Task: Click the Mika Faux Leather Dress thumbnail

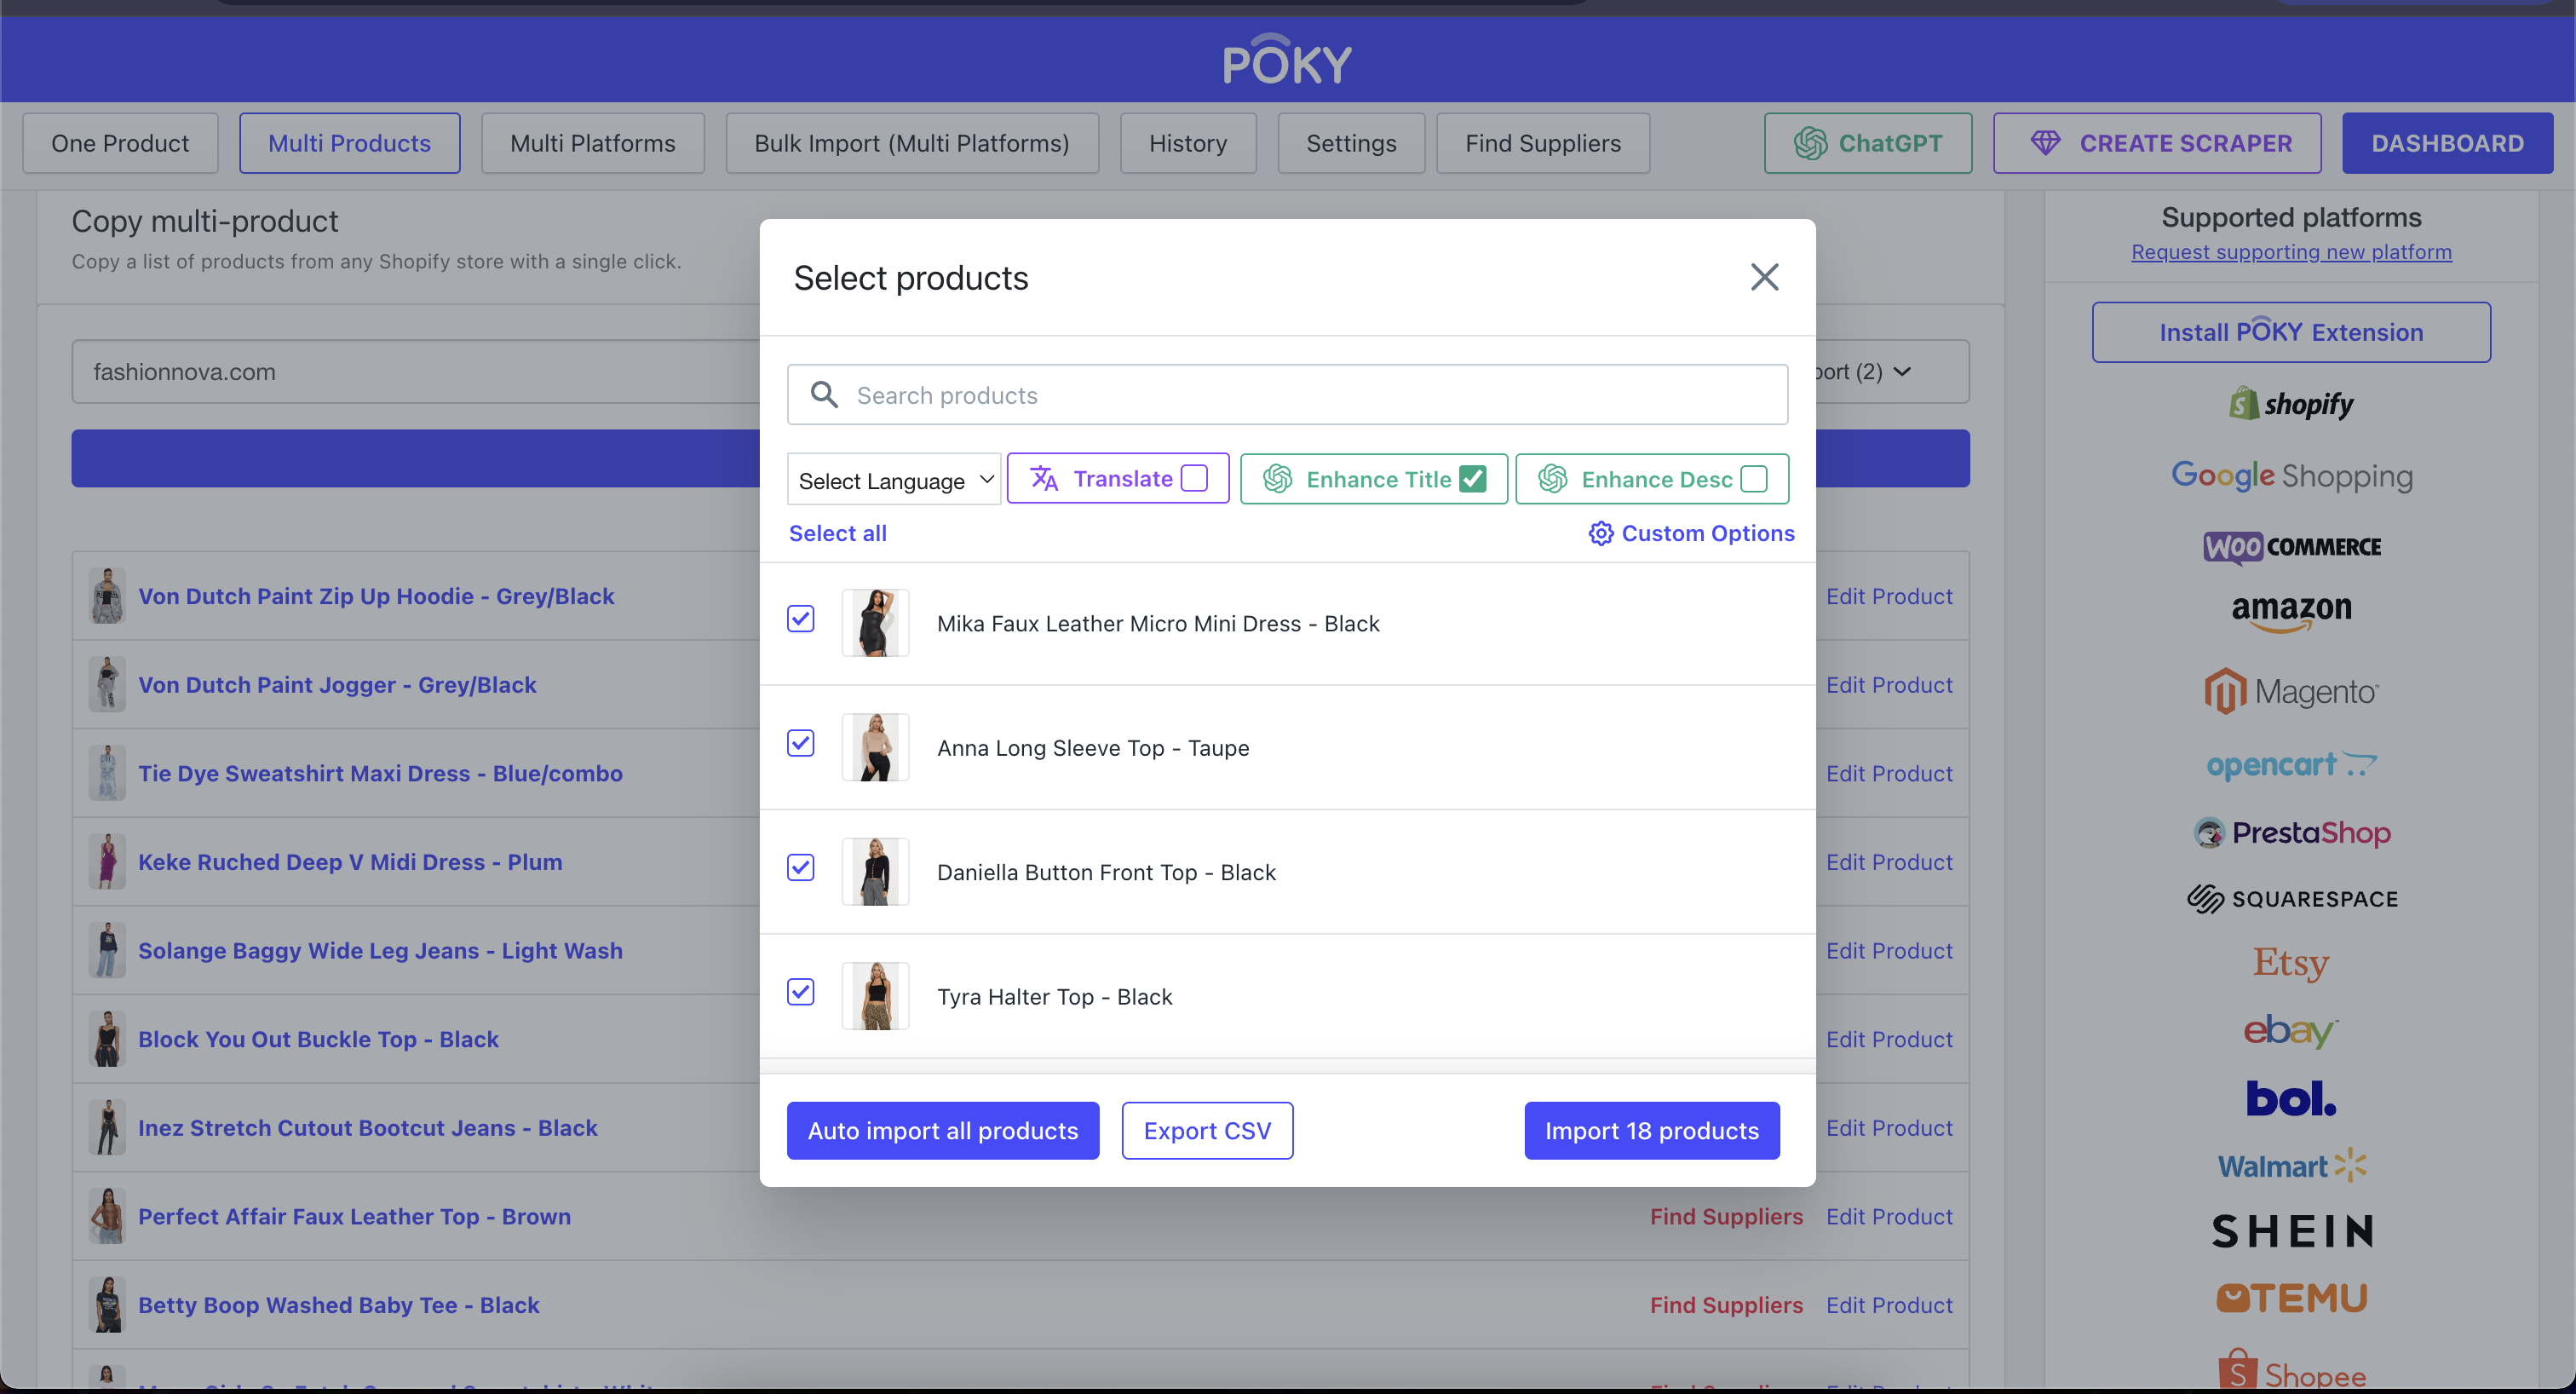Action: (875, 622)
